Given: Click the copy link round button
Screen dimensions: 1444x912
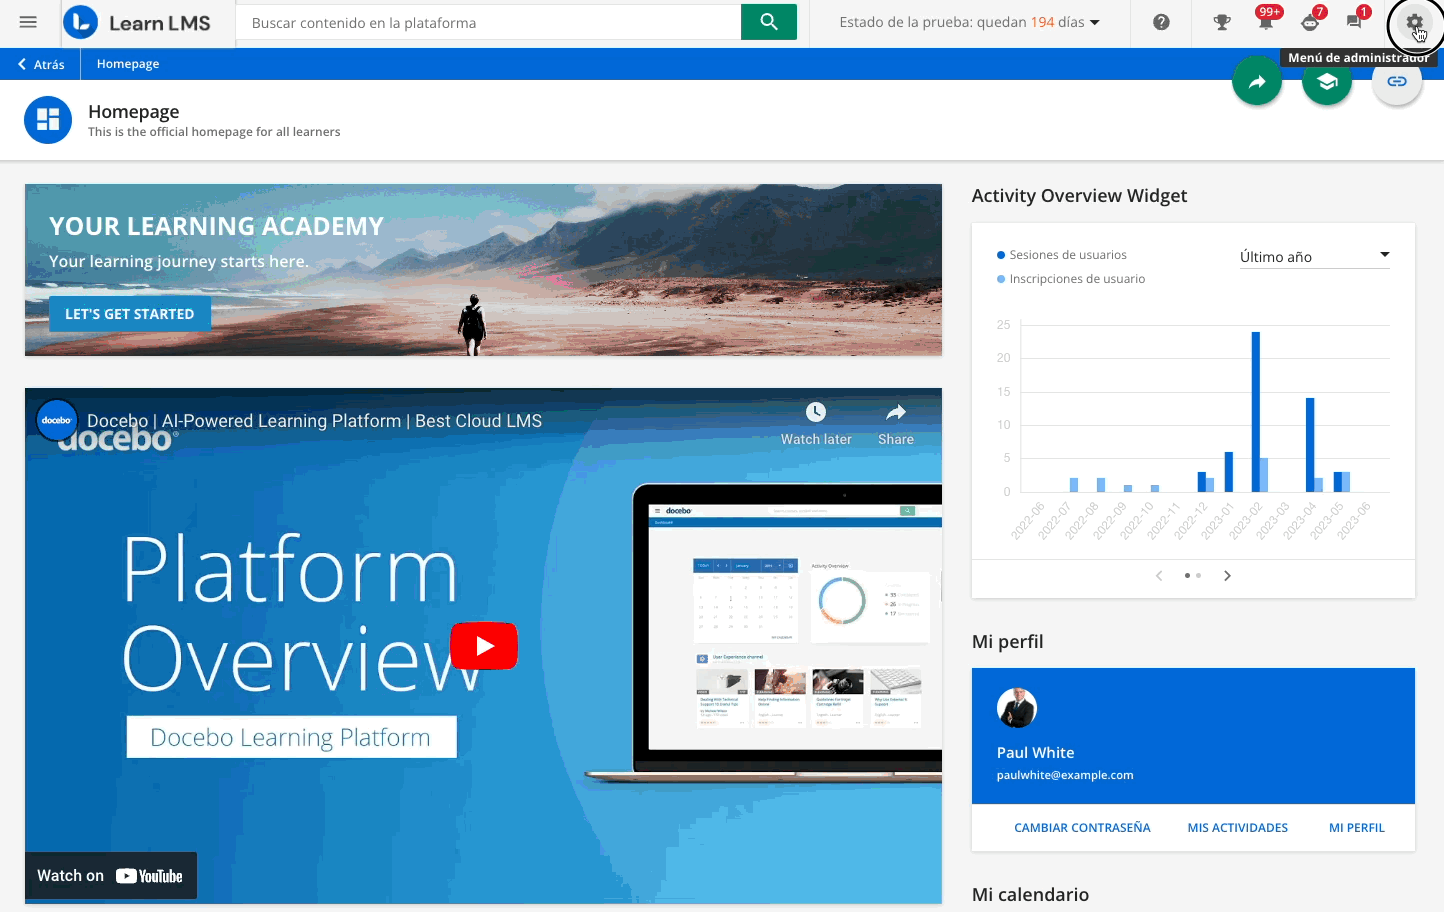Looking at the screenshot, I should 1397,81.
